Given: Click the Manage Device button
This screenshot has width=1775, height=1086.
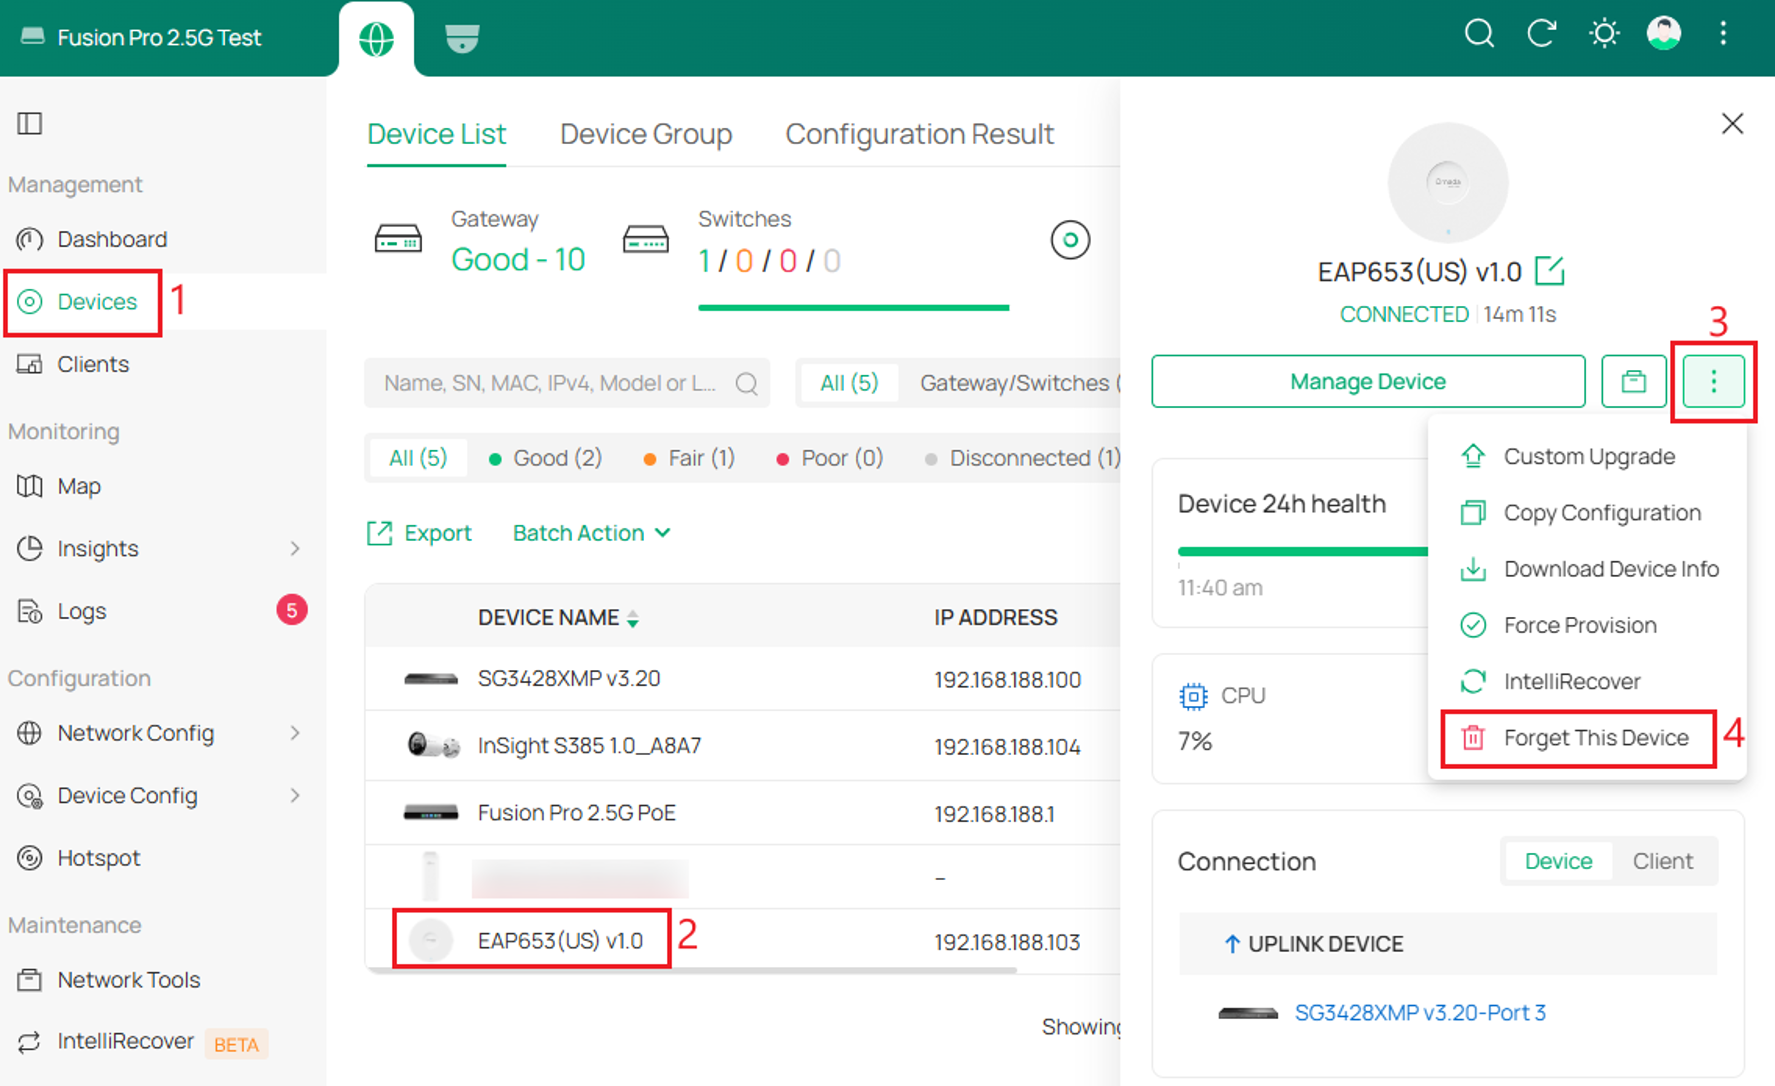Looking at the screenshot, I should [x=1368, y=381].
